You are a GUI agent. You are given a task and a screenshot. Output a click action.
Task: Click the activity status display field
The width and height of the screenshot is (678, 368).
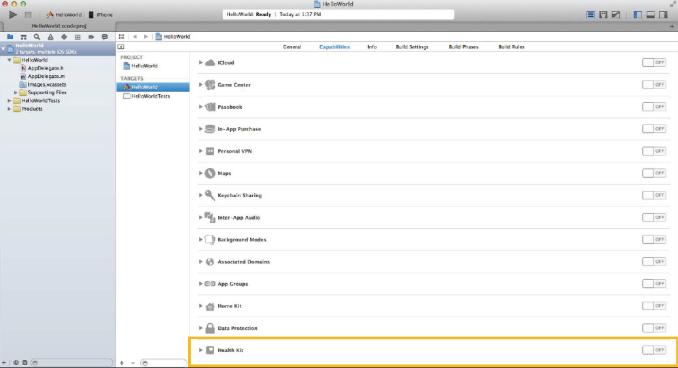(x=339, y=14)
